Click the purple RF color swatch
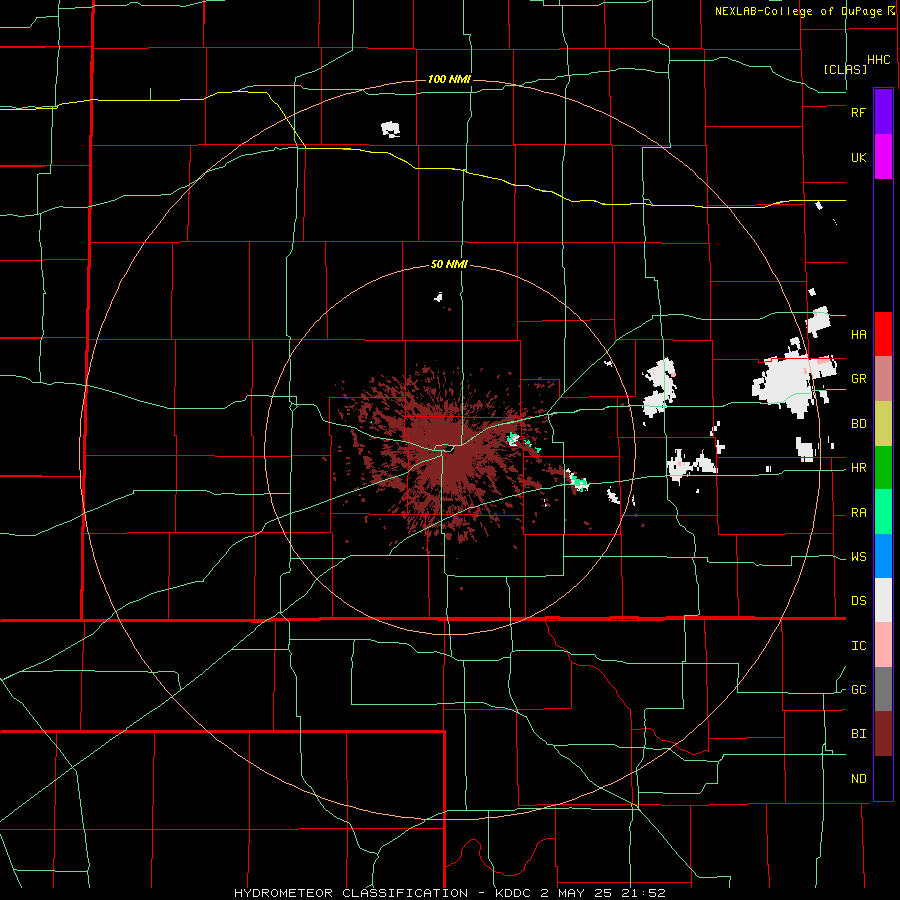Viewport: 900px width, 900px height. click(883, 112)
